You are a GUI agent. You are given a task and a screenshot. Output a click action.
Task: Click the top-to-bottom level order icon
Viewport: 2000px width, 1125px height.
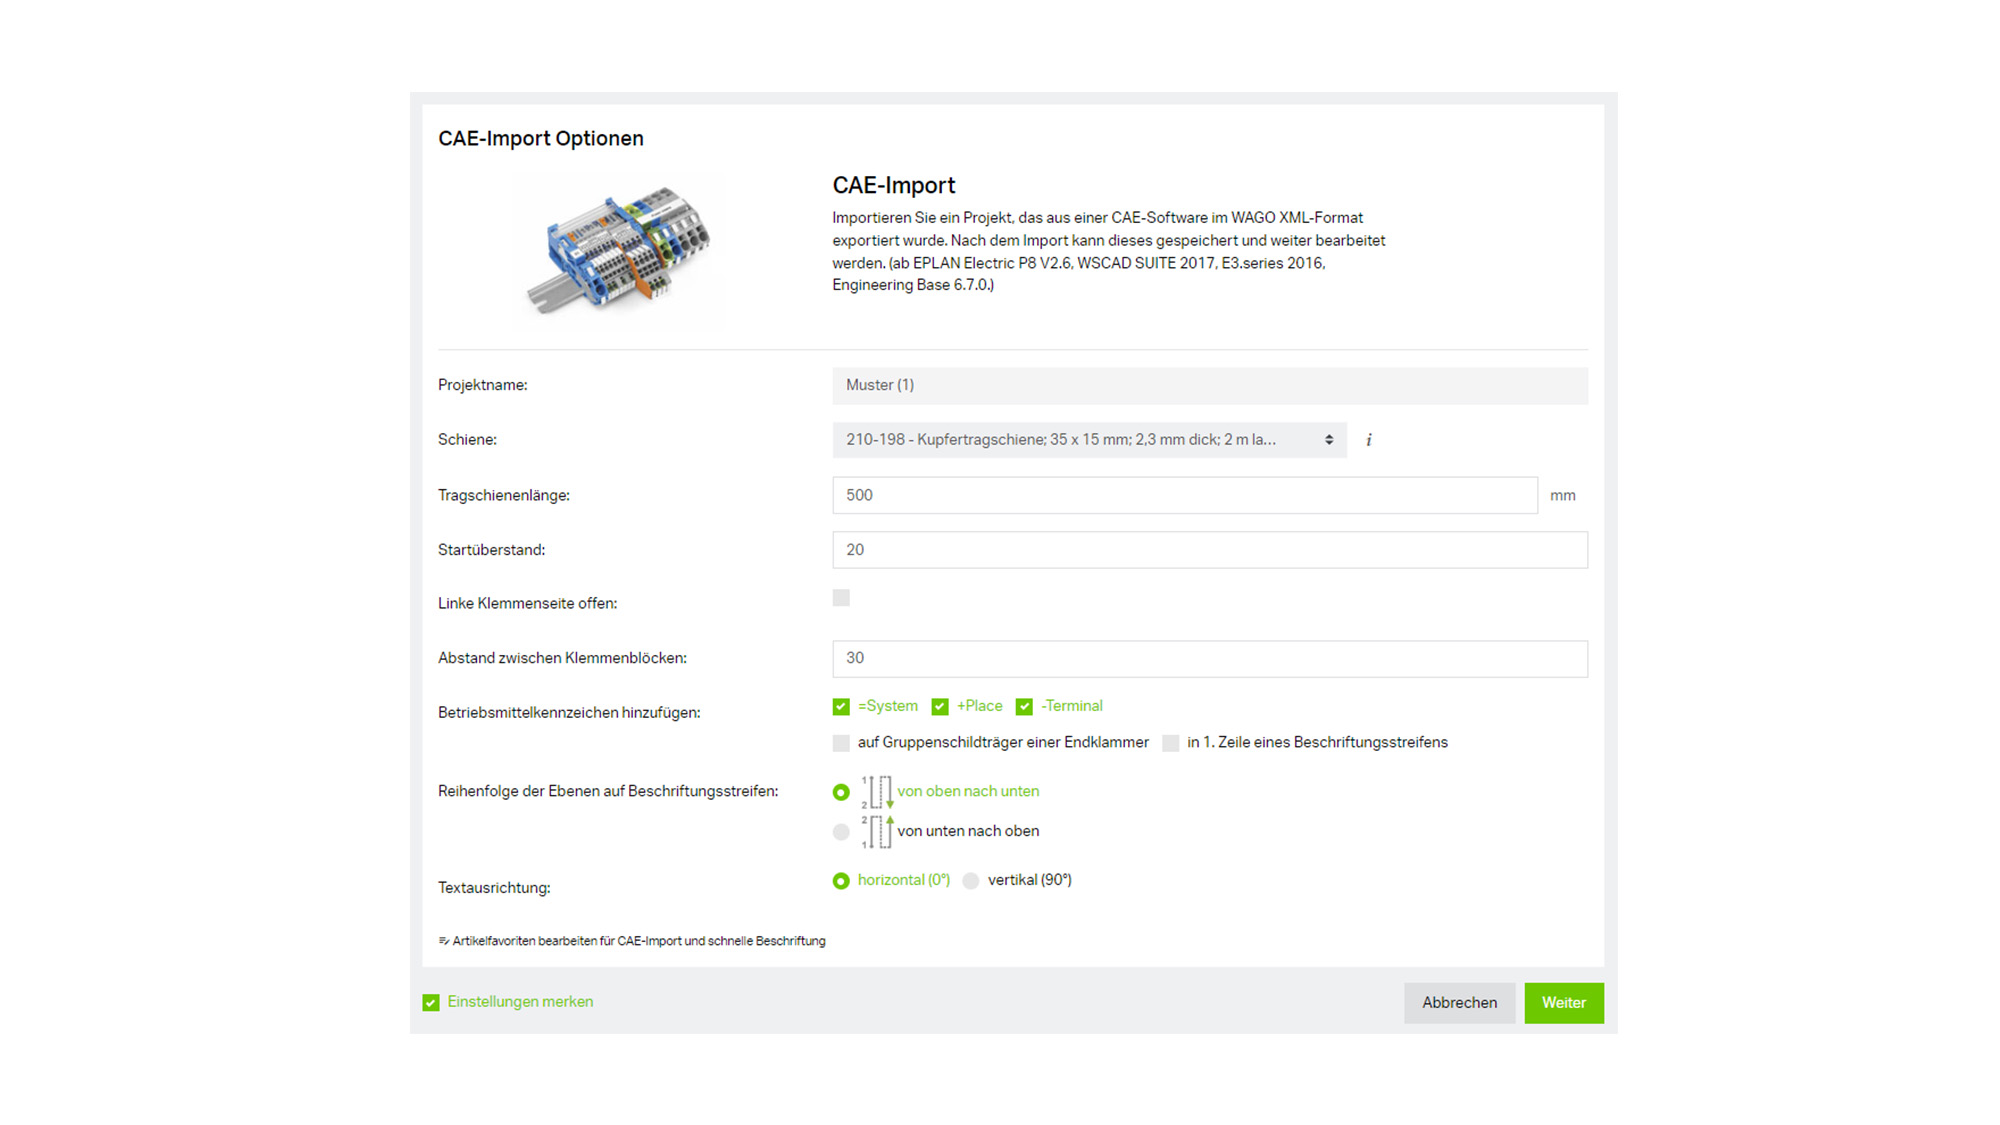click(x=877, y=792)
